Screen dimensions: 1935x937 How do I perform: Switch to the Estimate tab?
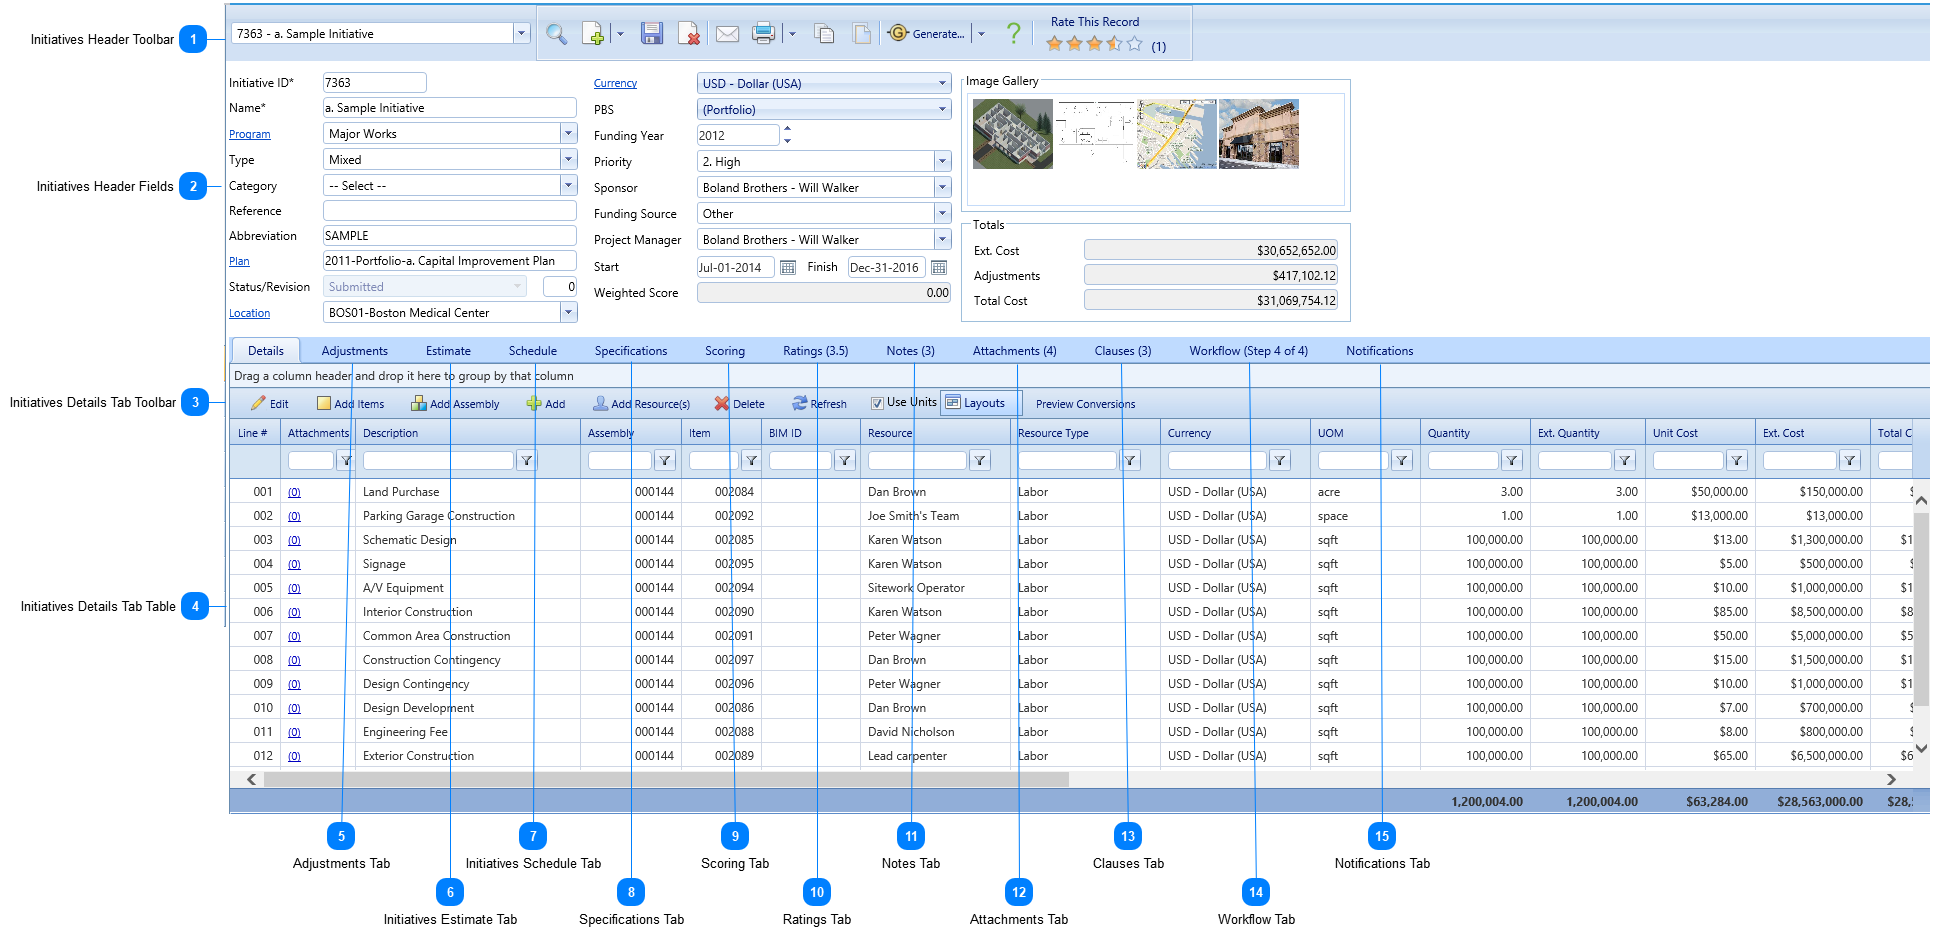tap(448, 351)
